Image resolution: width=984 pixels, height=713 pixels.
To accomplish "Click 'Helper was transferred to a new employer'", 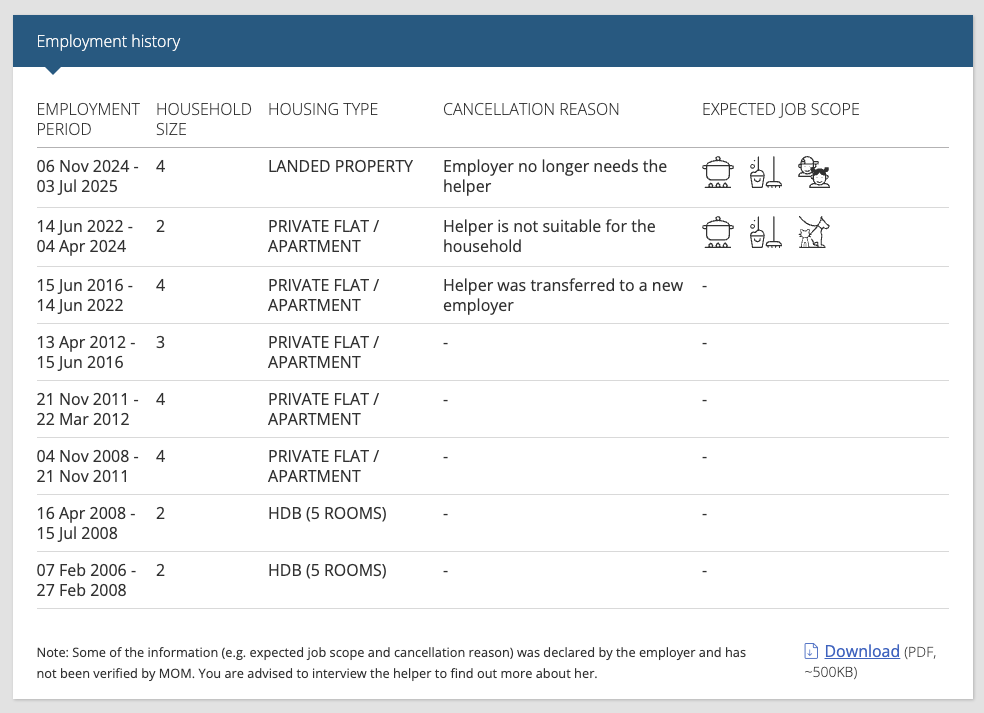I will [x=563, y=295].
